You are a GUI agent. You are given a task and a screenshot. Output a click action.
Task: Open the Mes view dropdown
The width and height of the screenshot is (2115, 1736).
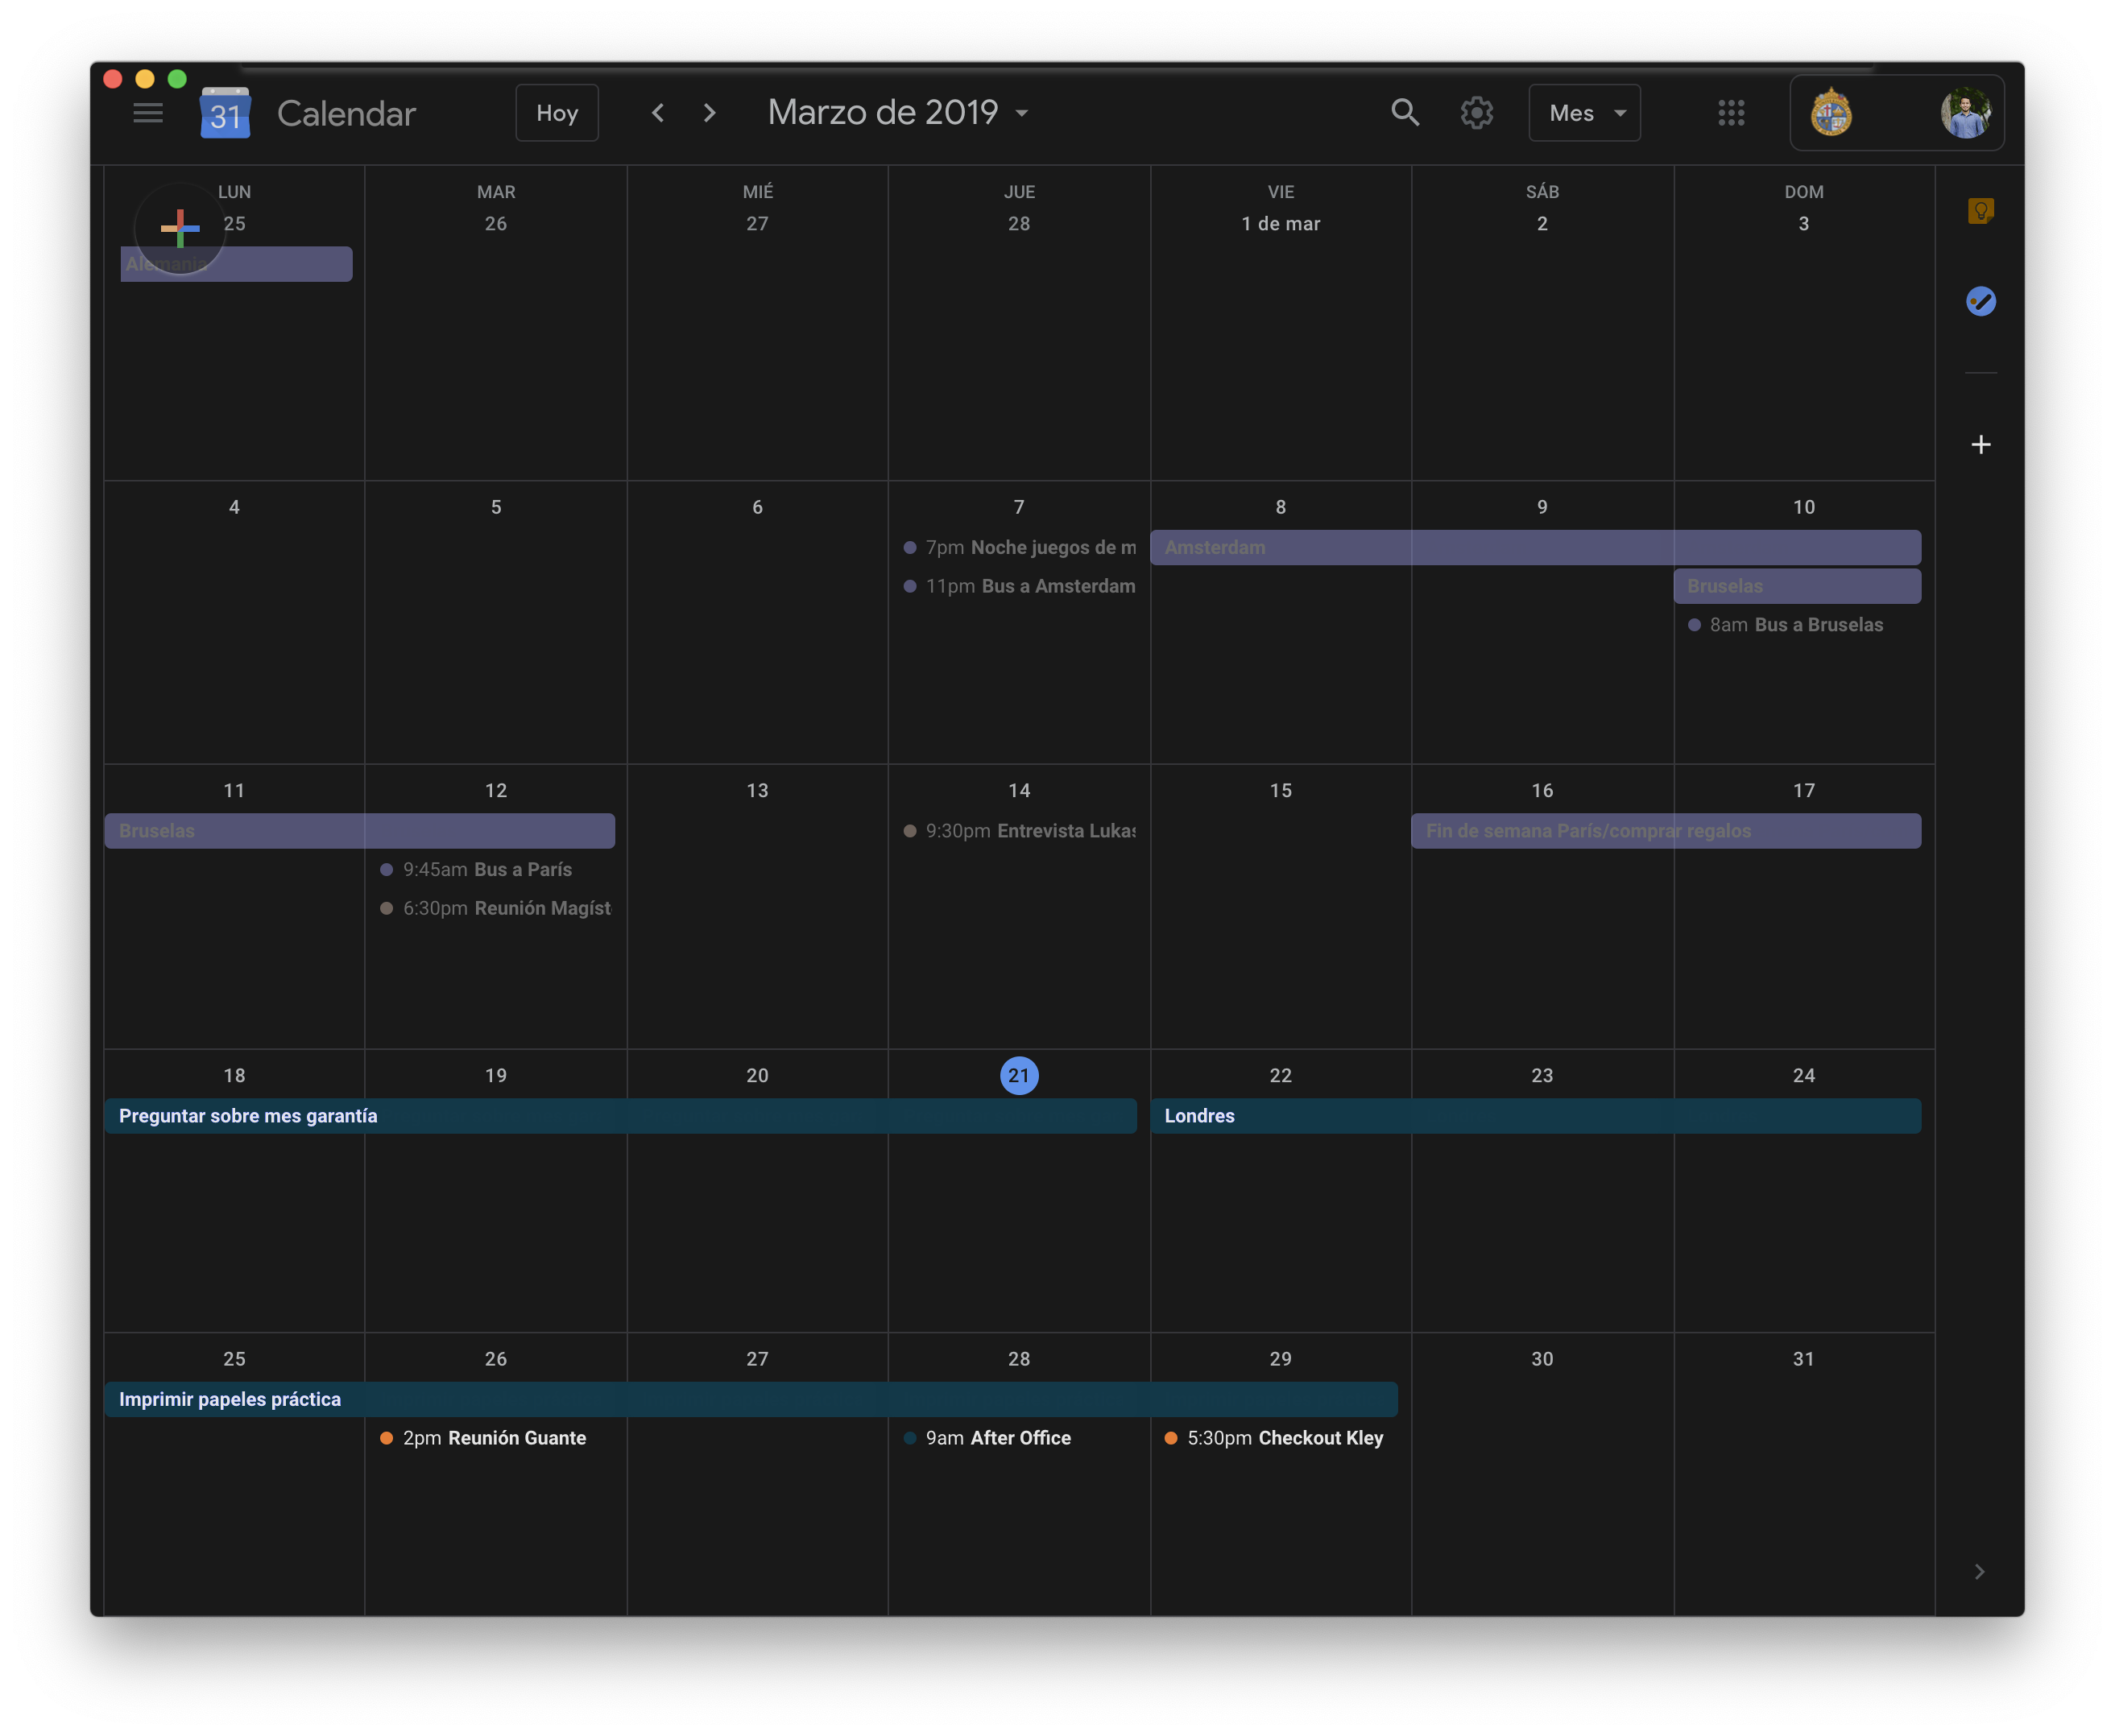pyautogui.click(x=1584, y=113)
